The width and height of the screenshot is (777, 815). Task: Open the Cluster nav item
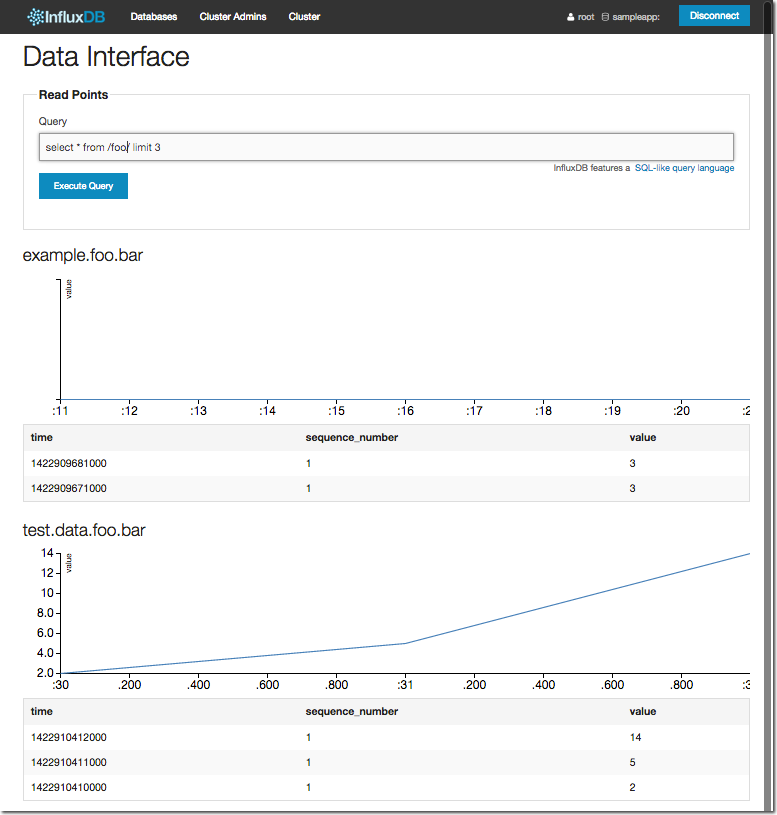coord(304,17)
